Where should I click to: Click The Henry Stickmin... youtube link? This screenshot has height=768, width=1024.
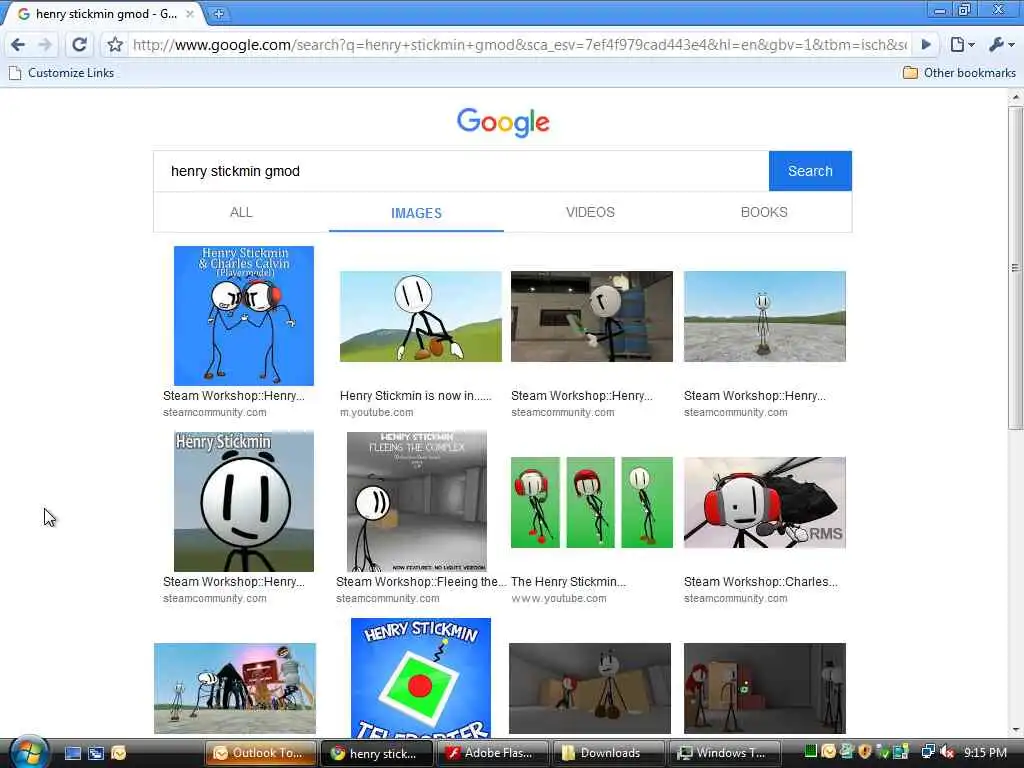(x=568, y=582)
